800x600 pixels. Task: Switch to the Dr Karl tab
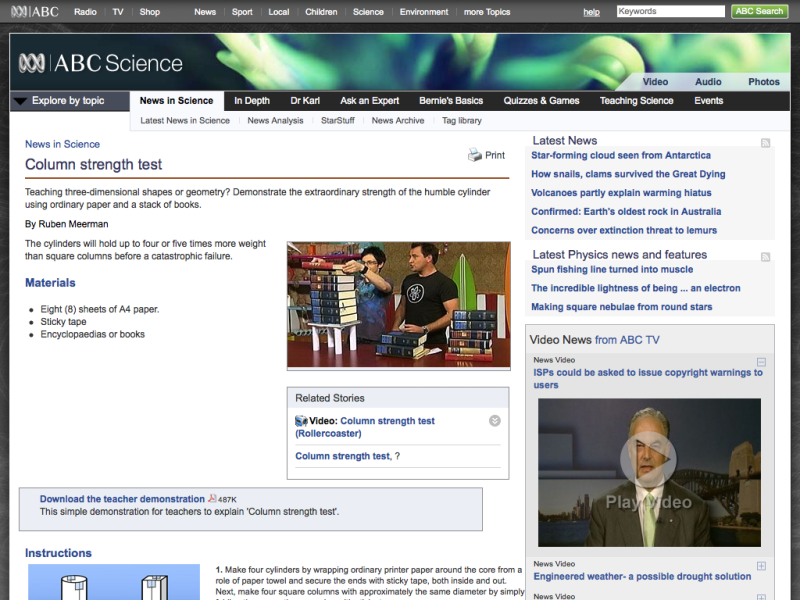point(304,101)
